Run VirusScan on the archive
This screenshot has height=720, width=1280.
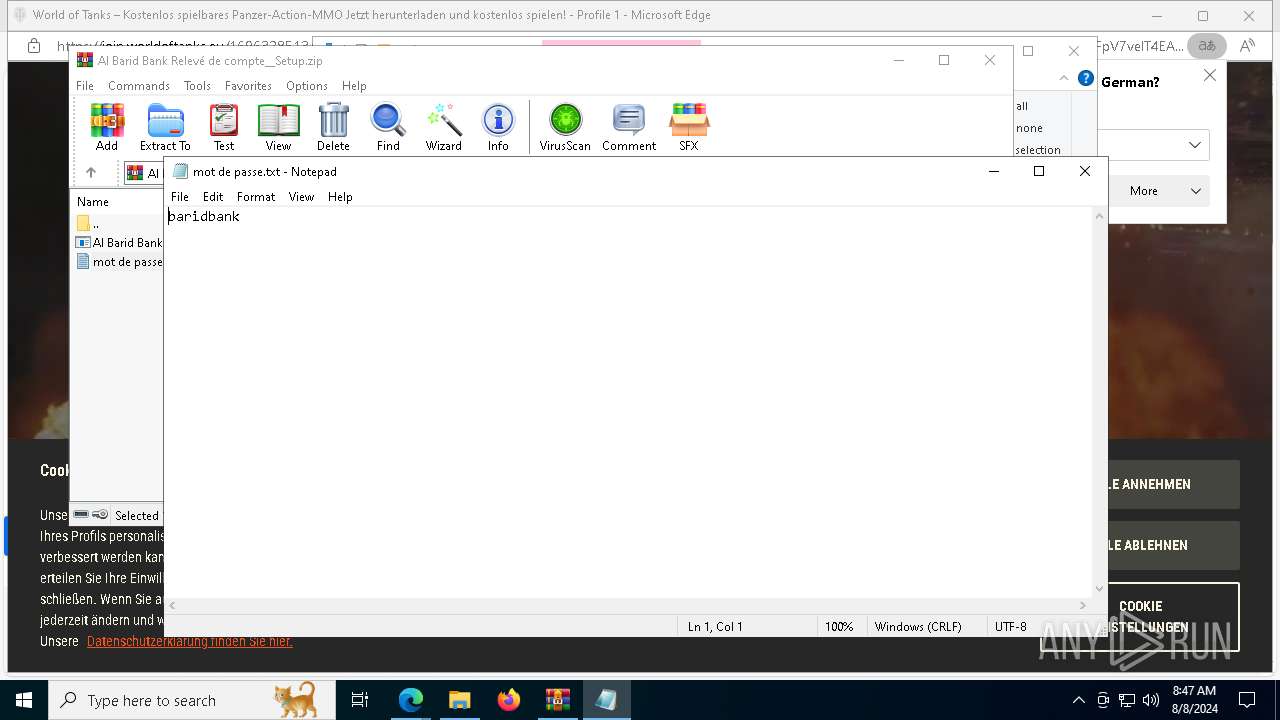coord(565,127)
